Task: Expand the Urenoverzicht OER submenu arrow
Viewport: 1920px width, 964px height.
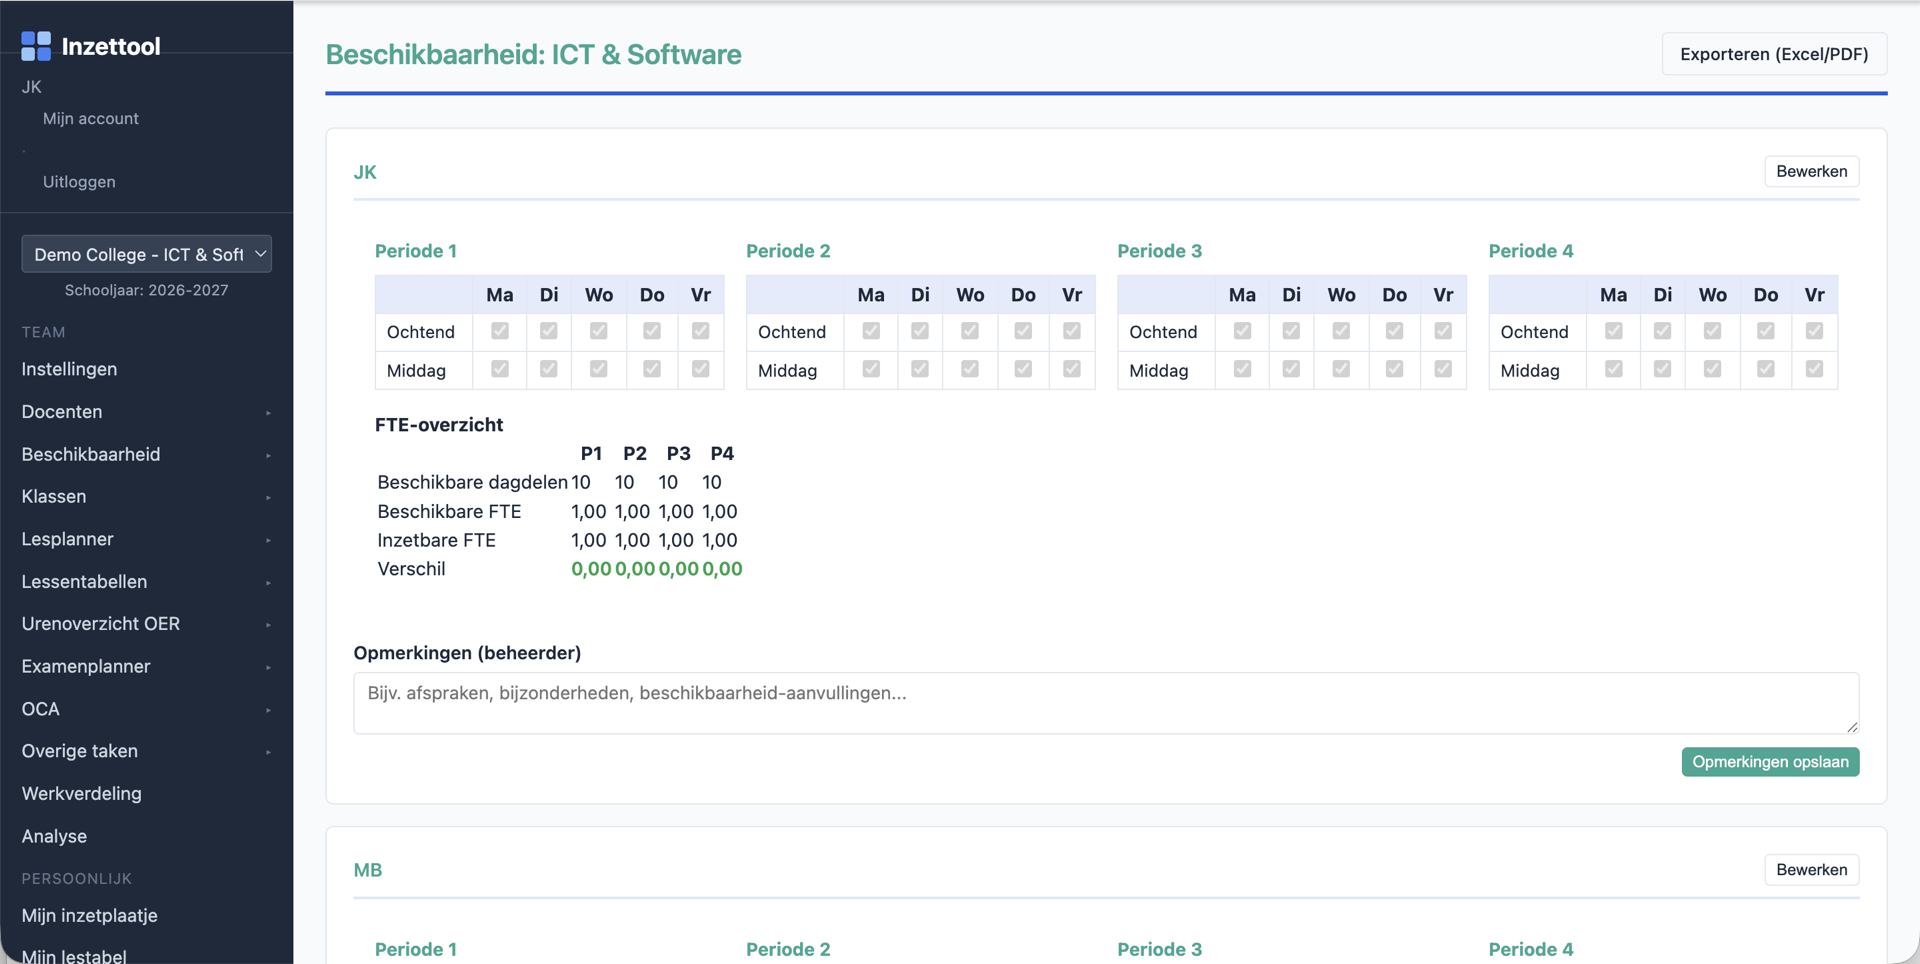Action: (x=268, y=625)
